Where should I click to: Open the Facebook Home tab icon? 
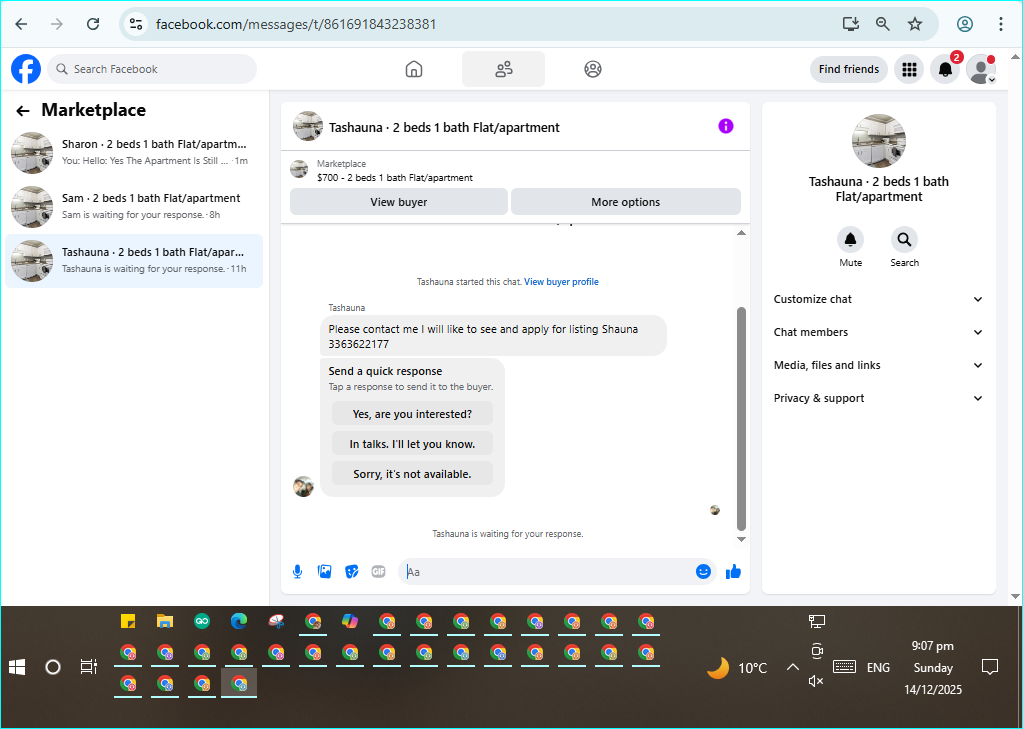click(414, 69)
